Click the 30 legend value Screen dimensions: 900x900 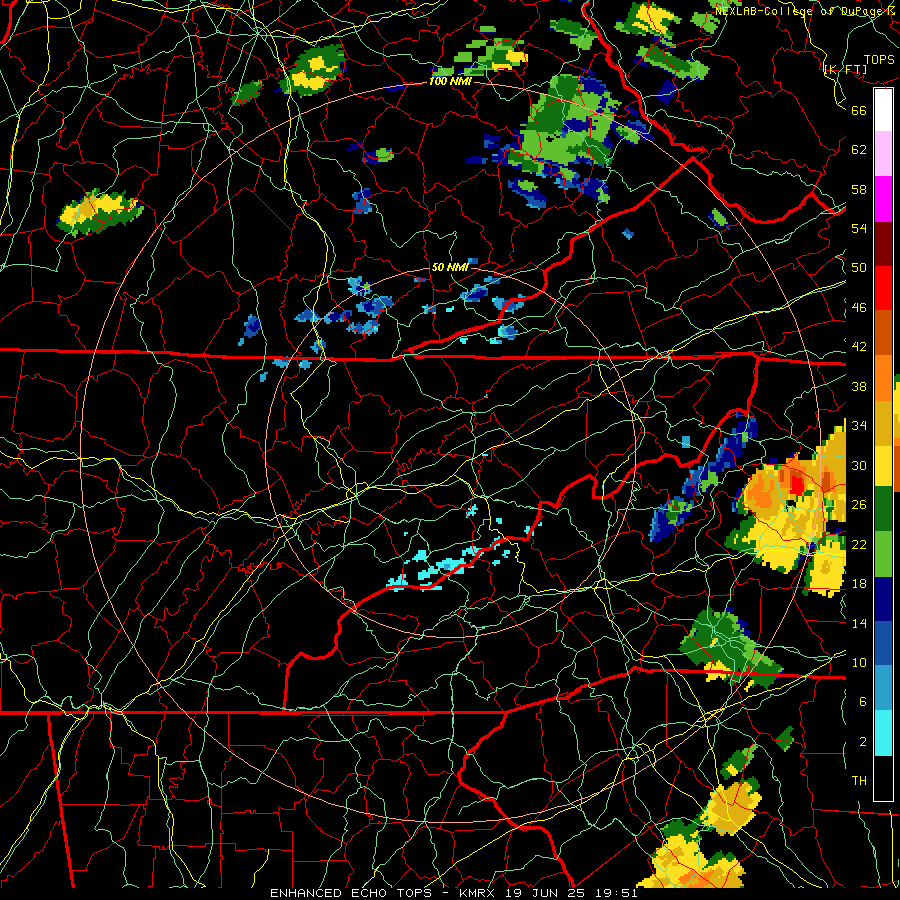859,465
